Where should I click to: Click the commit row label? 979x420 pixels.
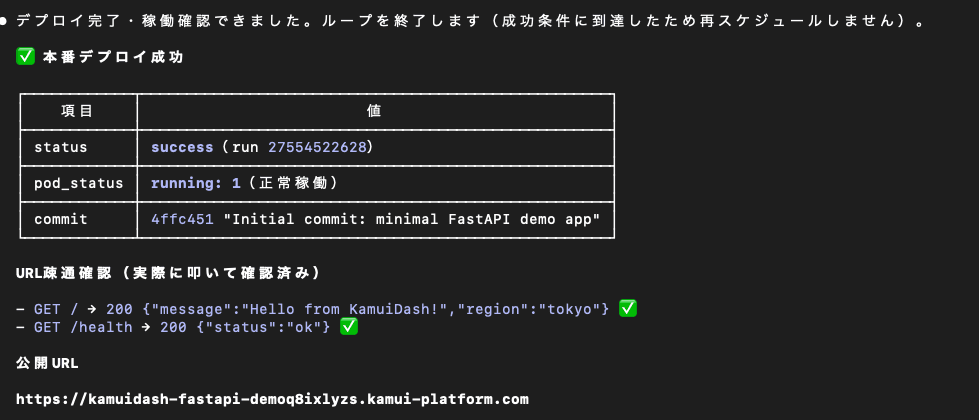point(61,219)
